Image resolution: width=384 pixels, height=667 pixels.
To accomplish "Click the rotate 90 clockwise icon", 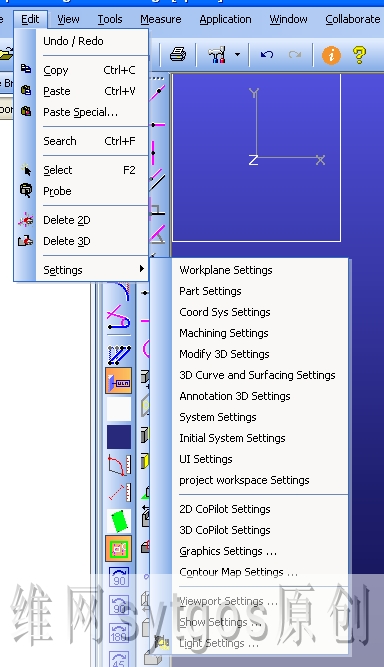I will tap(119, 577).
